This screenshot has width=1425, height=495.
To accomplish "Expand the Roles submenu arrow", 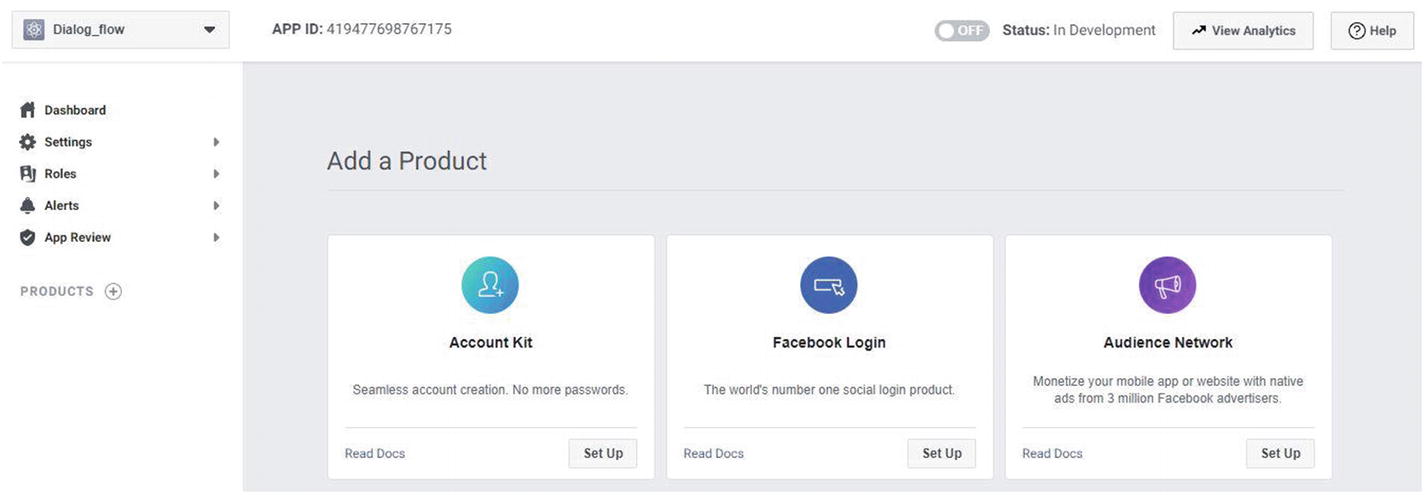I will pyautogui.click(x=216, y=174).
